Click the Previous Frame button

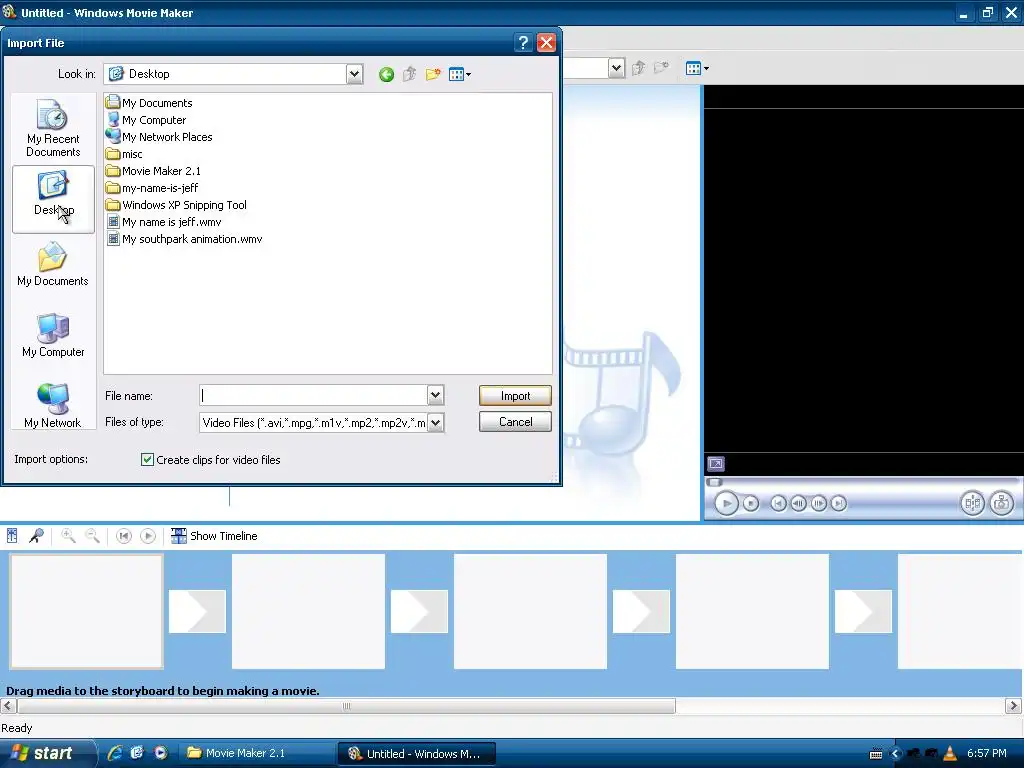pos(798,504)
